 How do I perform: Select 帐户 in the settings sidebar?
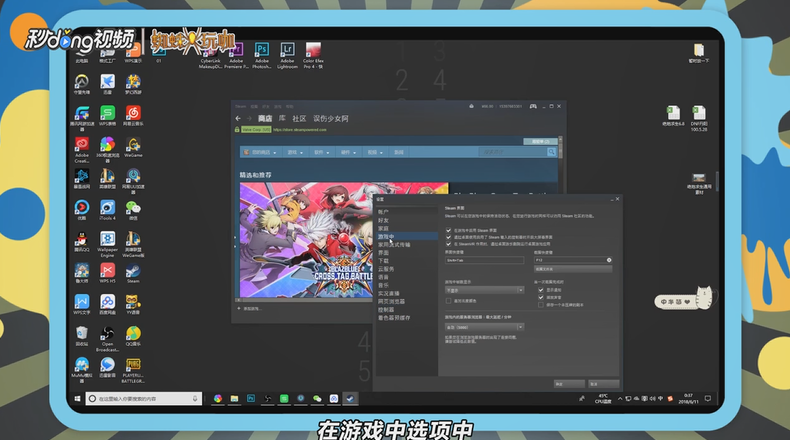click(383, 212)
